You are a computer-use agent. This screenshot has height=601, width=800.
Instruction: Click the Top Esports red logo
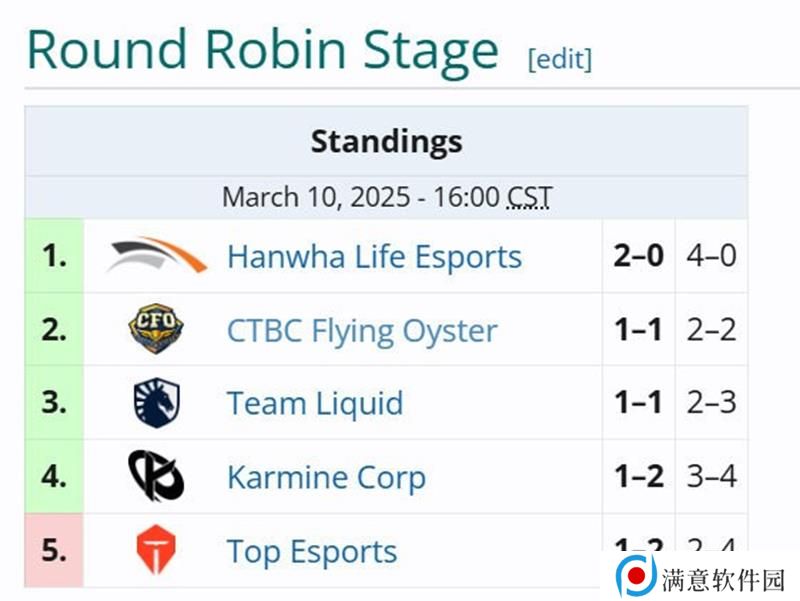point(156,550)
